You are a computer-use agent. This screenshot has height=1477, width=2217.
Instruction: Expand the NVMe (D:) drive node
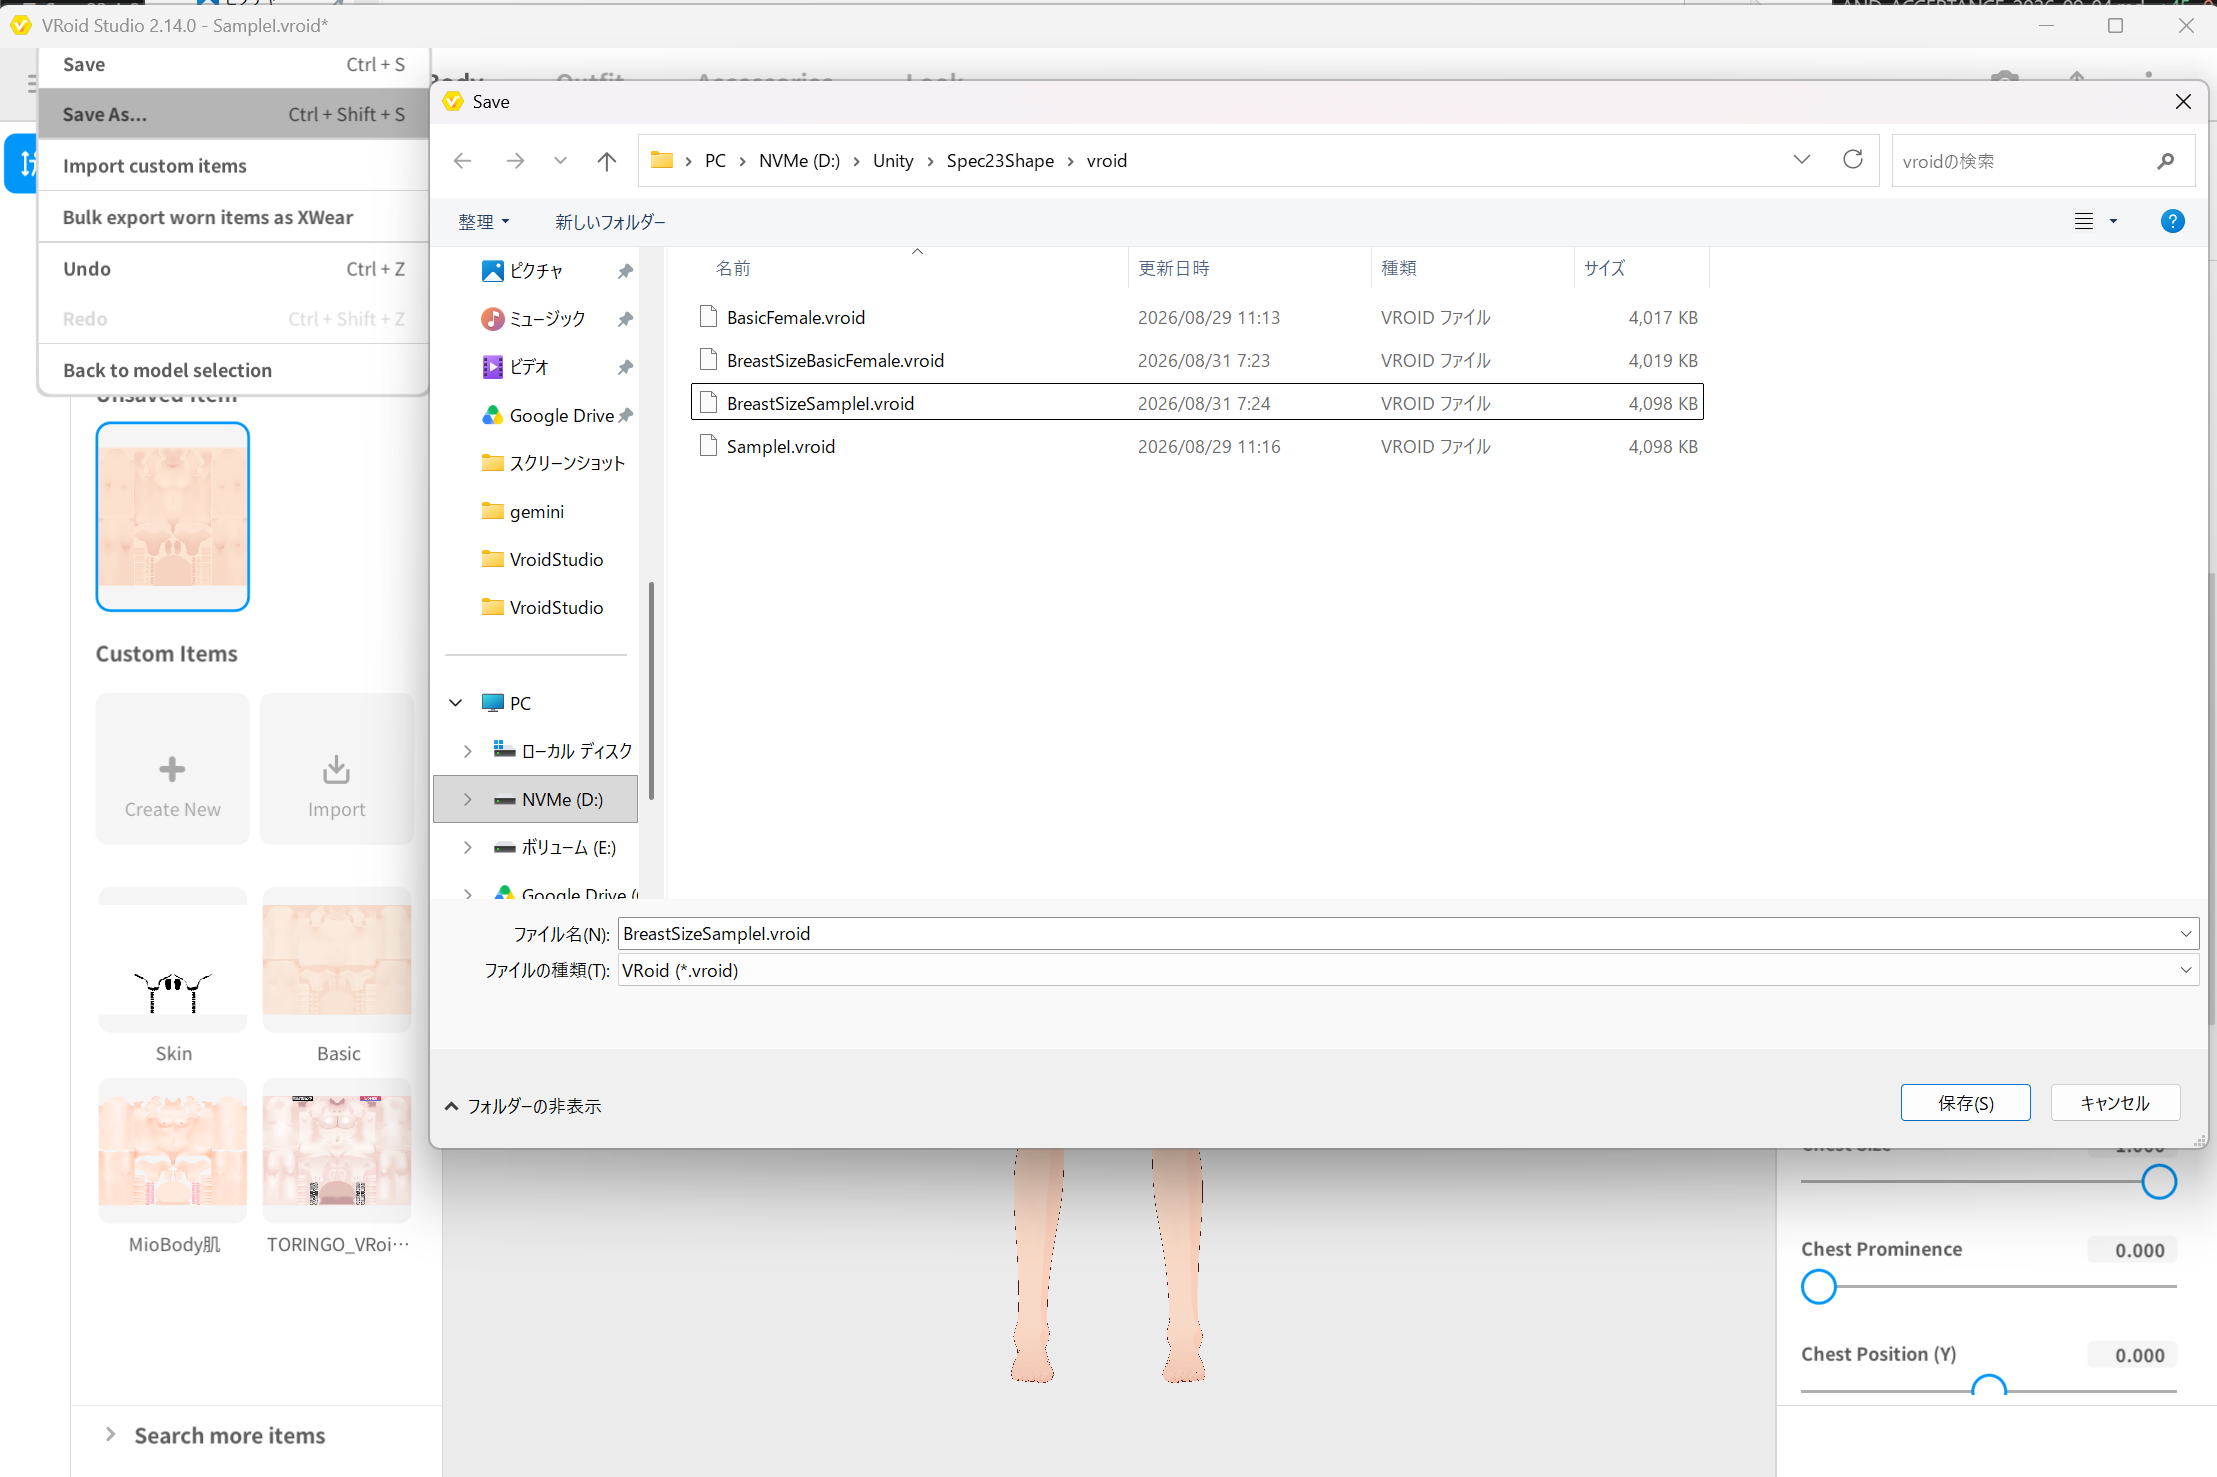coord(467,799)
